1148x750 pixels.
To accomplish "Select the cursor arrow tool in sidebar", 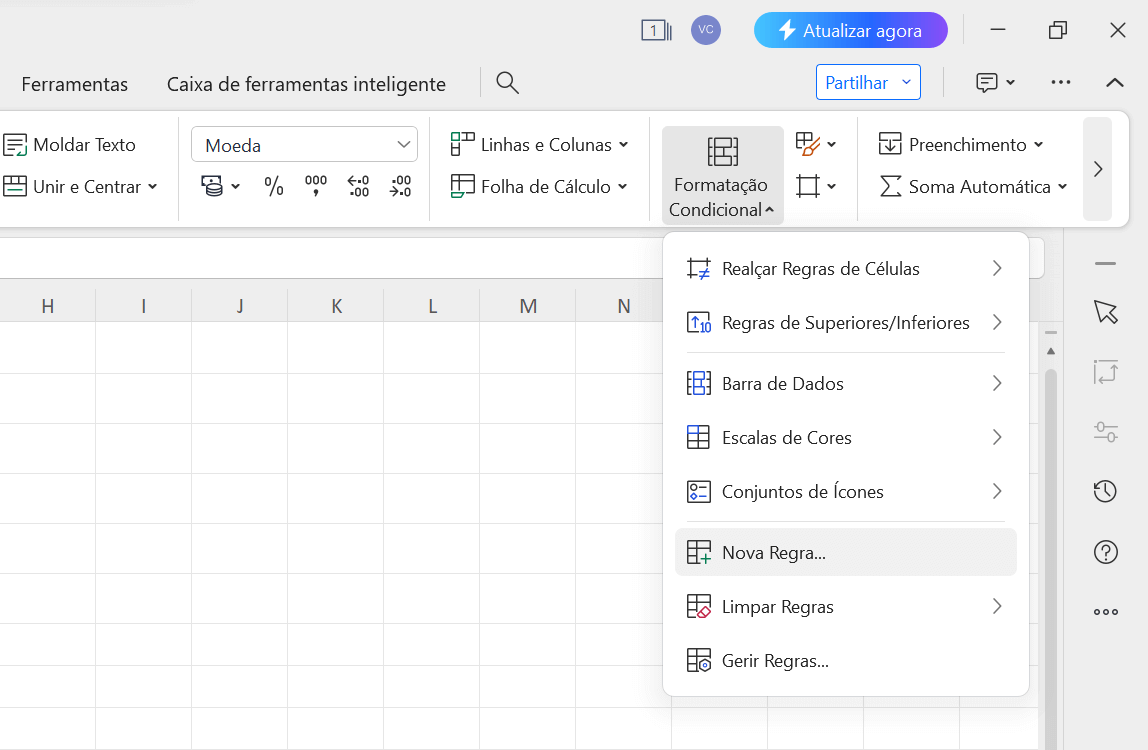I will click(x=1105, y=312).
